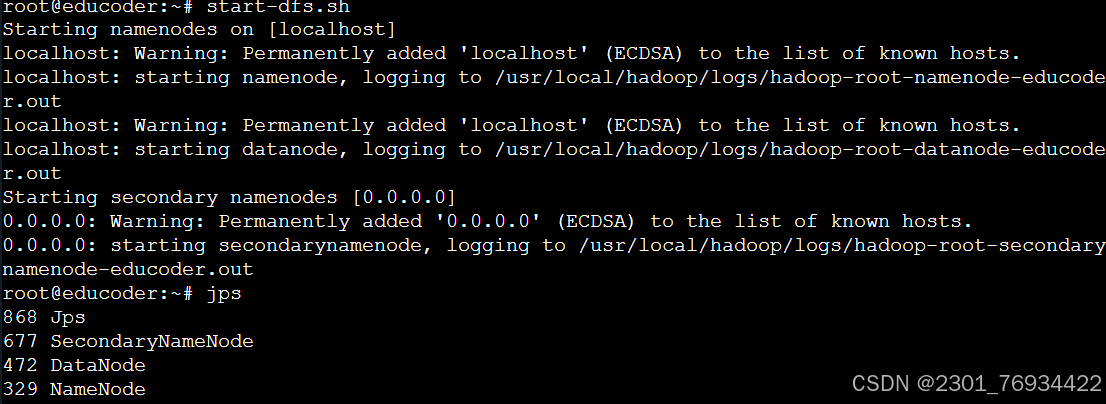Click the '0.0.0.0' ECDSA warning line
This screenshot has width=1106, height=404.
[487, 221]
